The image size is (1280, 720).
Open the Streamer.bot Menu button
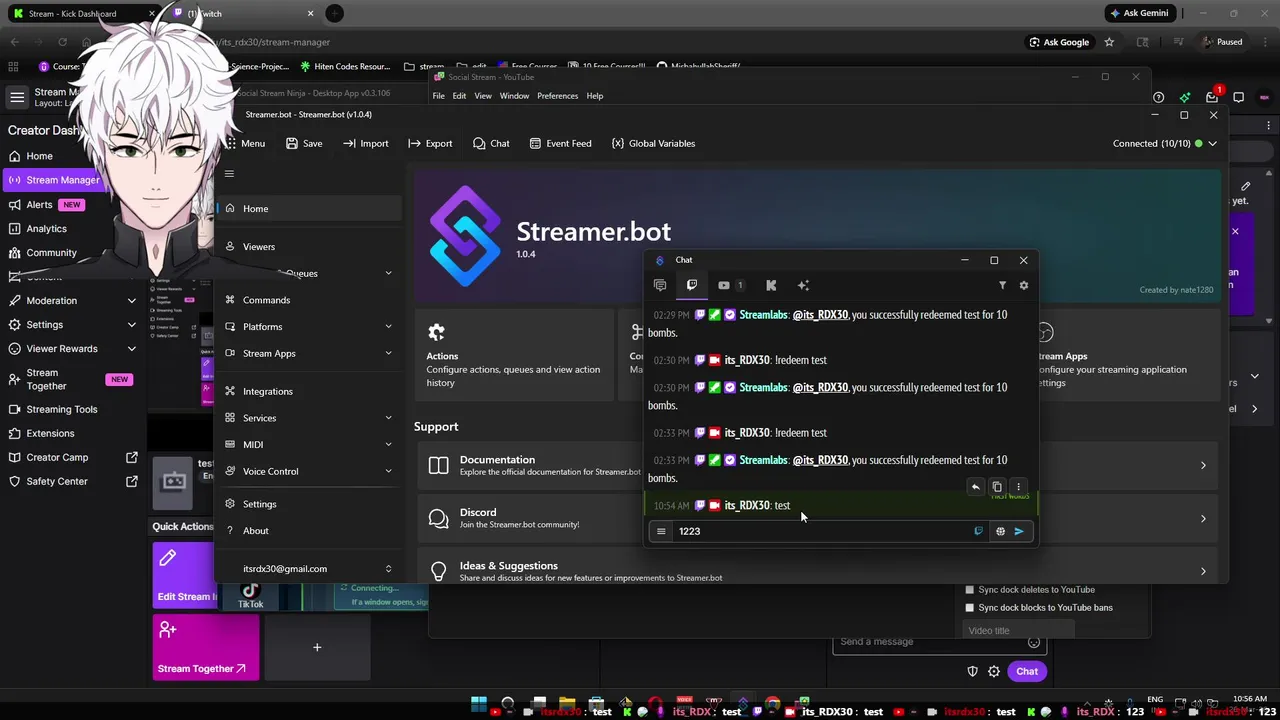(x=246, y=143)
